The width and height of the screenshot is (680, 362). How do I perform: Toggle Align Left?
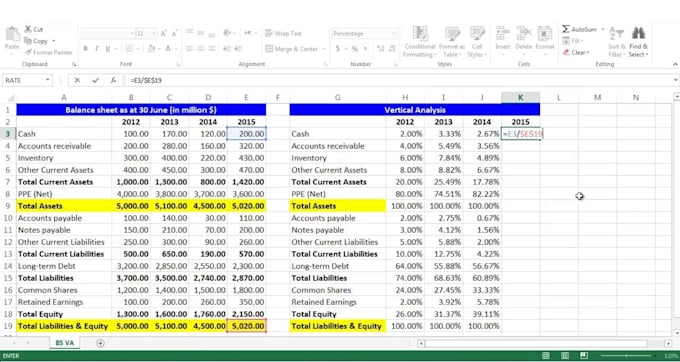[x=189, y=49]
